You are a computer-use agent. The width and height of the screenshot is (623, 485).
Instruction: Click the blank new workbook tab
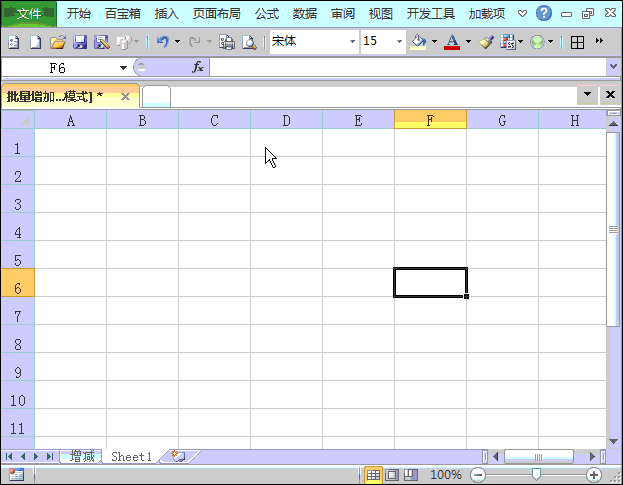pos(156,97)
